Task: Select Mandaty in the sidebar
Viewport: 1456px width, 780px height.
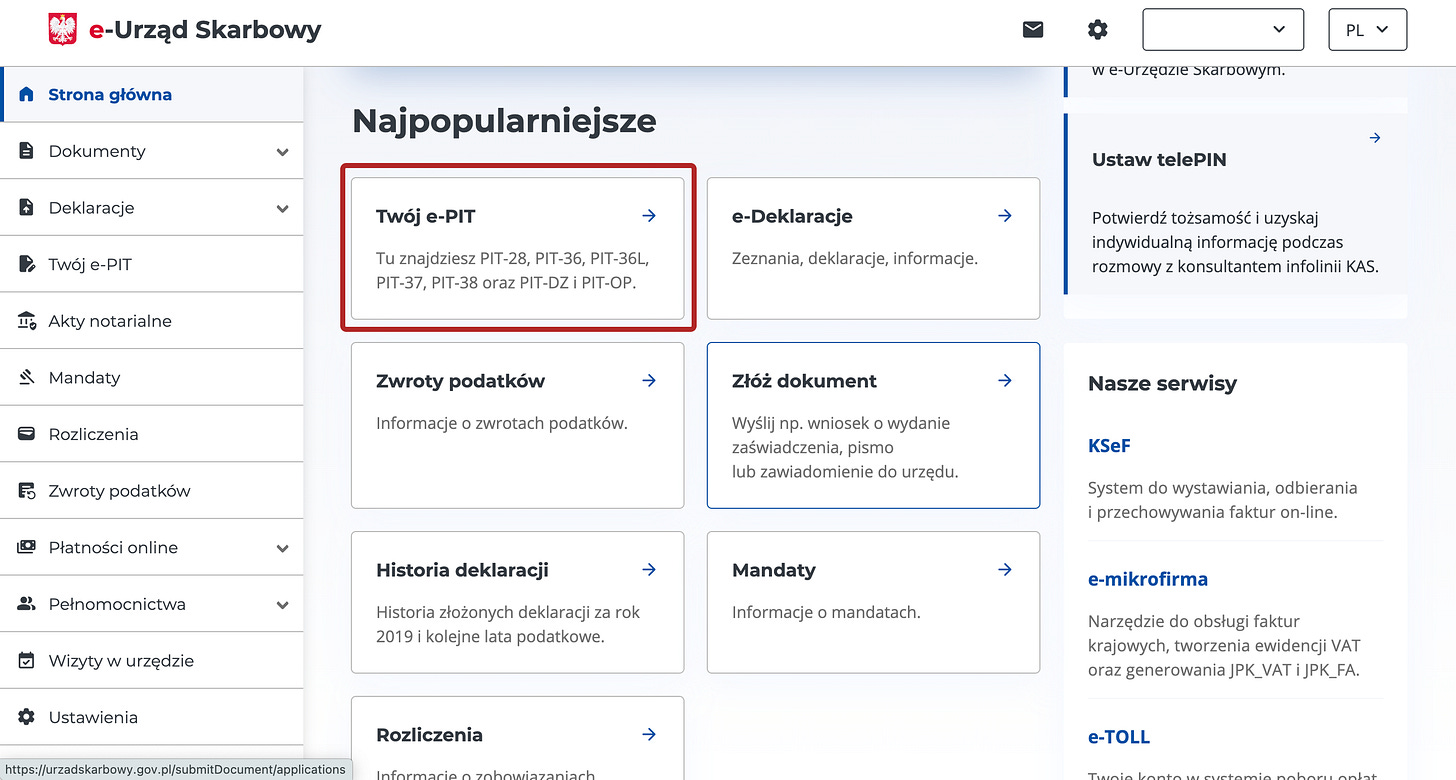Action: [152, 378]
